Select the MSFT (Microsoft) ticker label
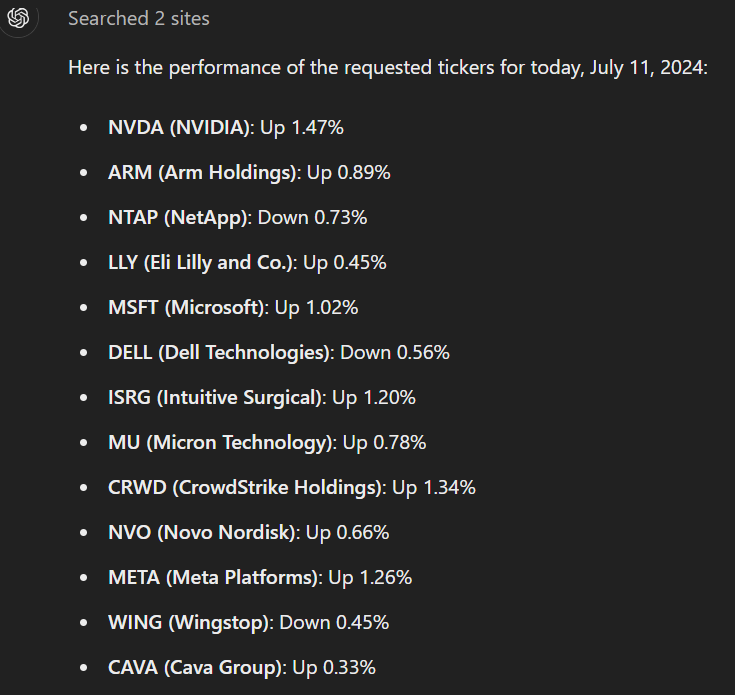The image size is (735, 695). [187, 307]
